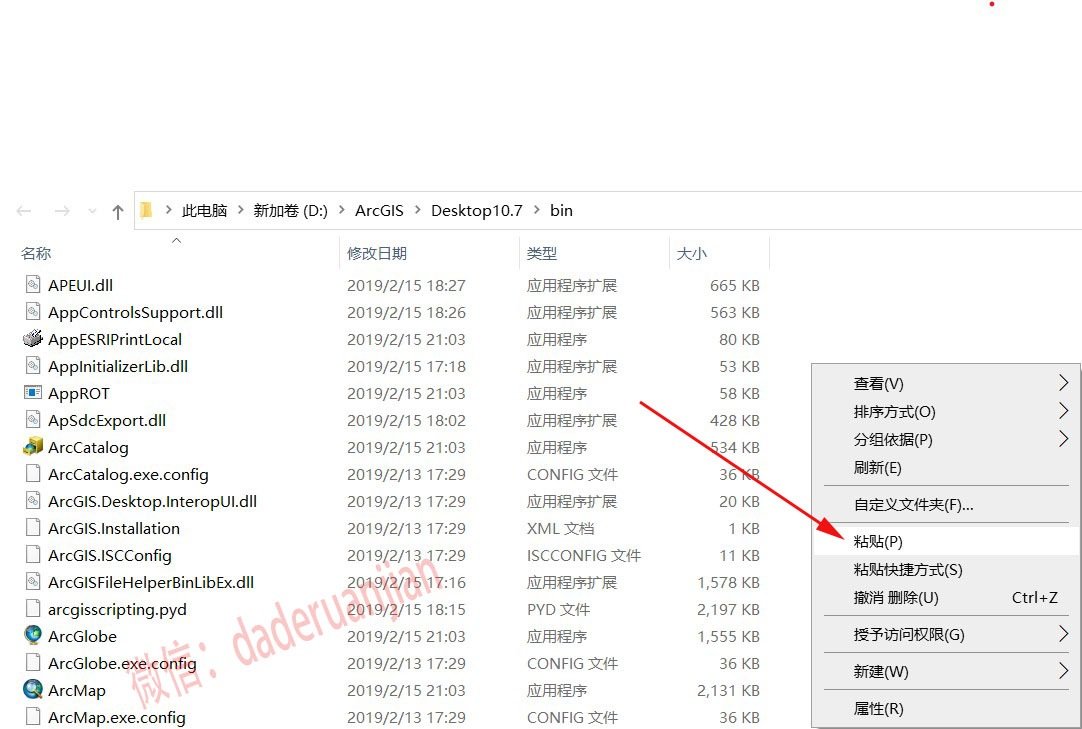Expand the chevron after Desktop10.7

536,210
